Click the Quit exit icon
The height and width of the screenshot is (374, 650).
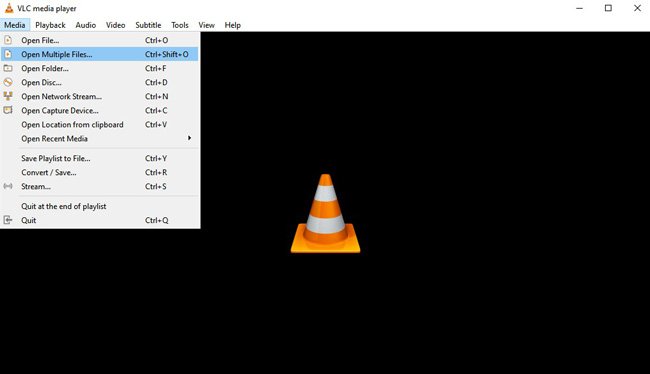click(x=8, y=220)
